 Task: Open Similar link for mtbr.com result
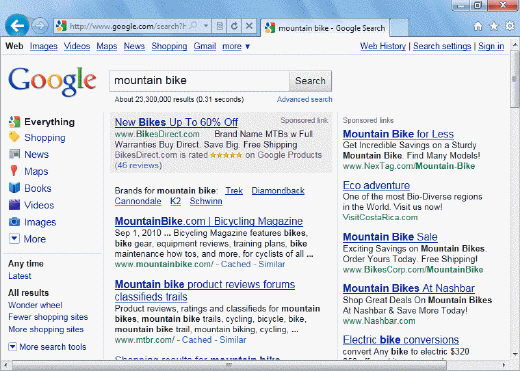tap(233, 340)
